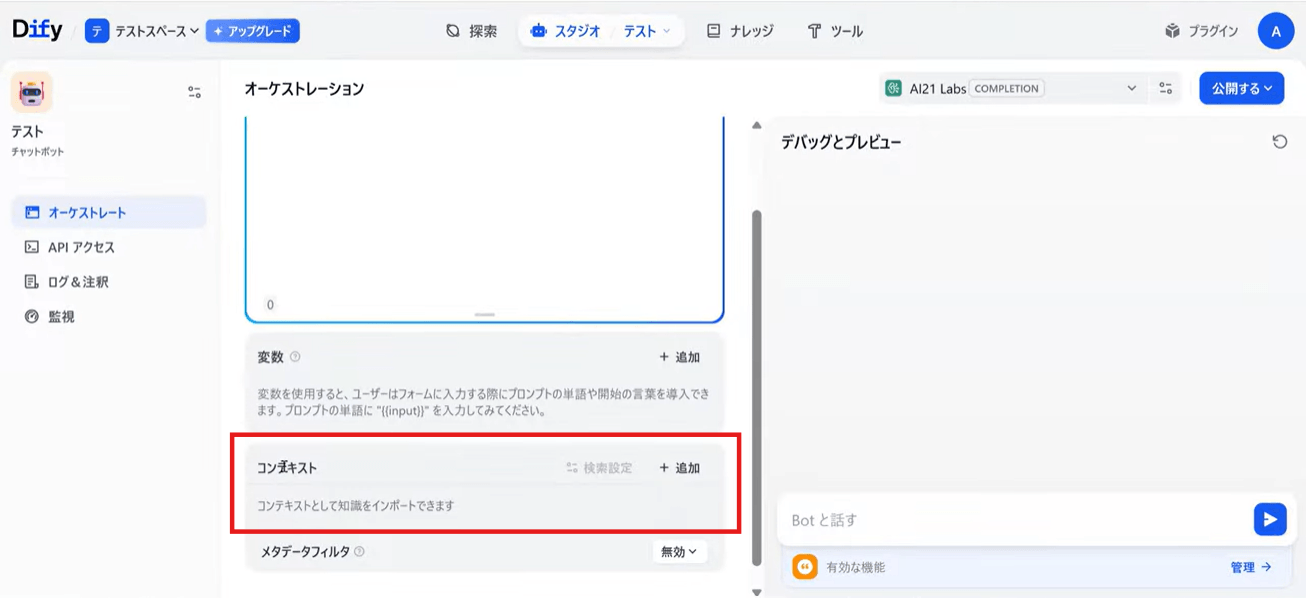Restart the debug conversation with refresh icon

click(1279, 142)
